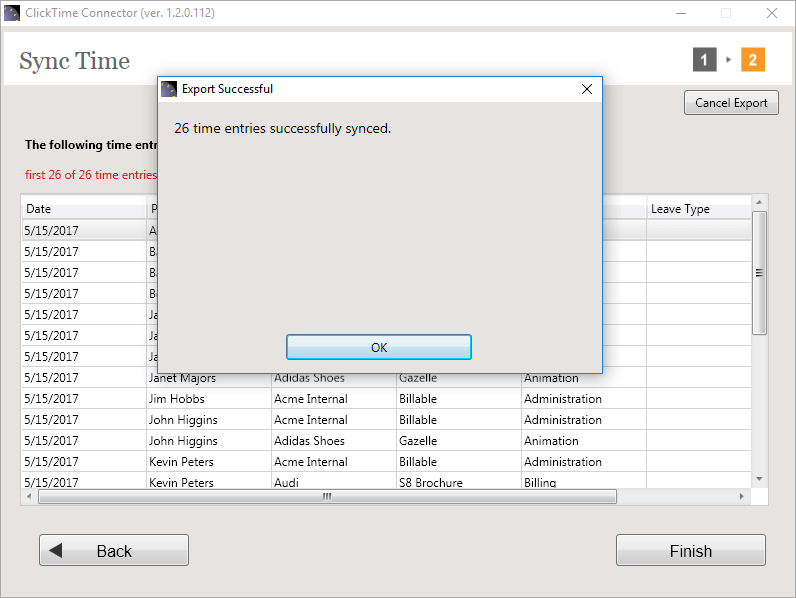Click step 1 indicator icon
Screen dimensions: 796x598
click(705, 60)
